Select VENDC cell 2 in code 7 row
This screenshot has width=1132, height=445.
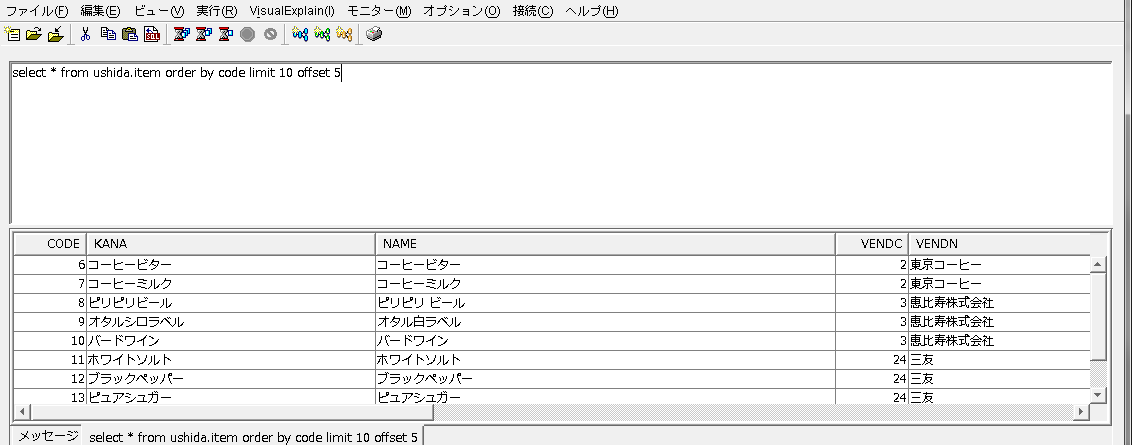(x=871, y=284)
